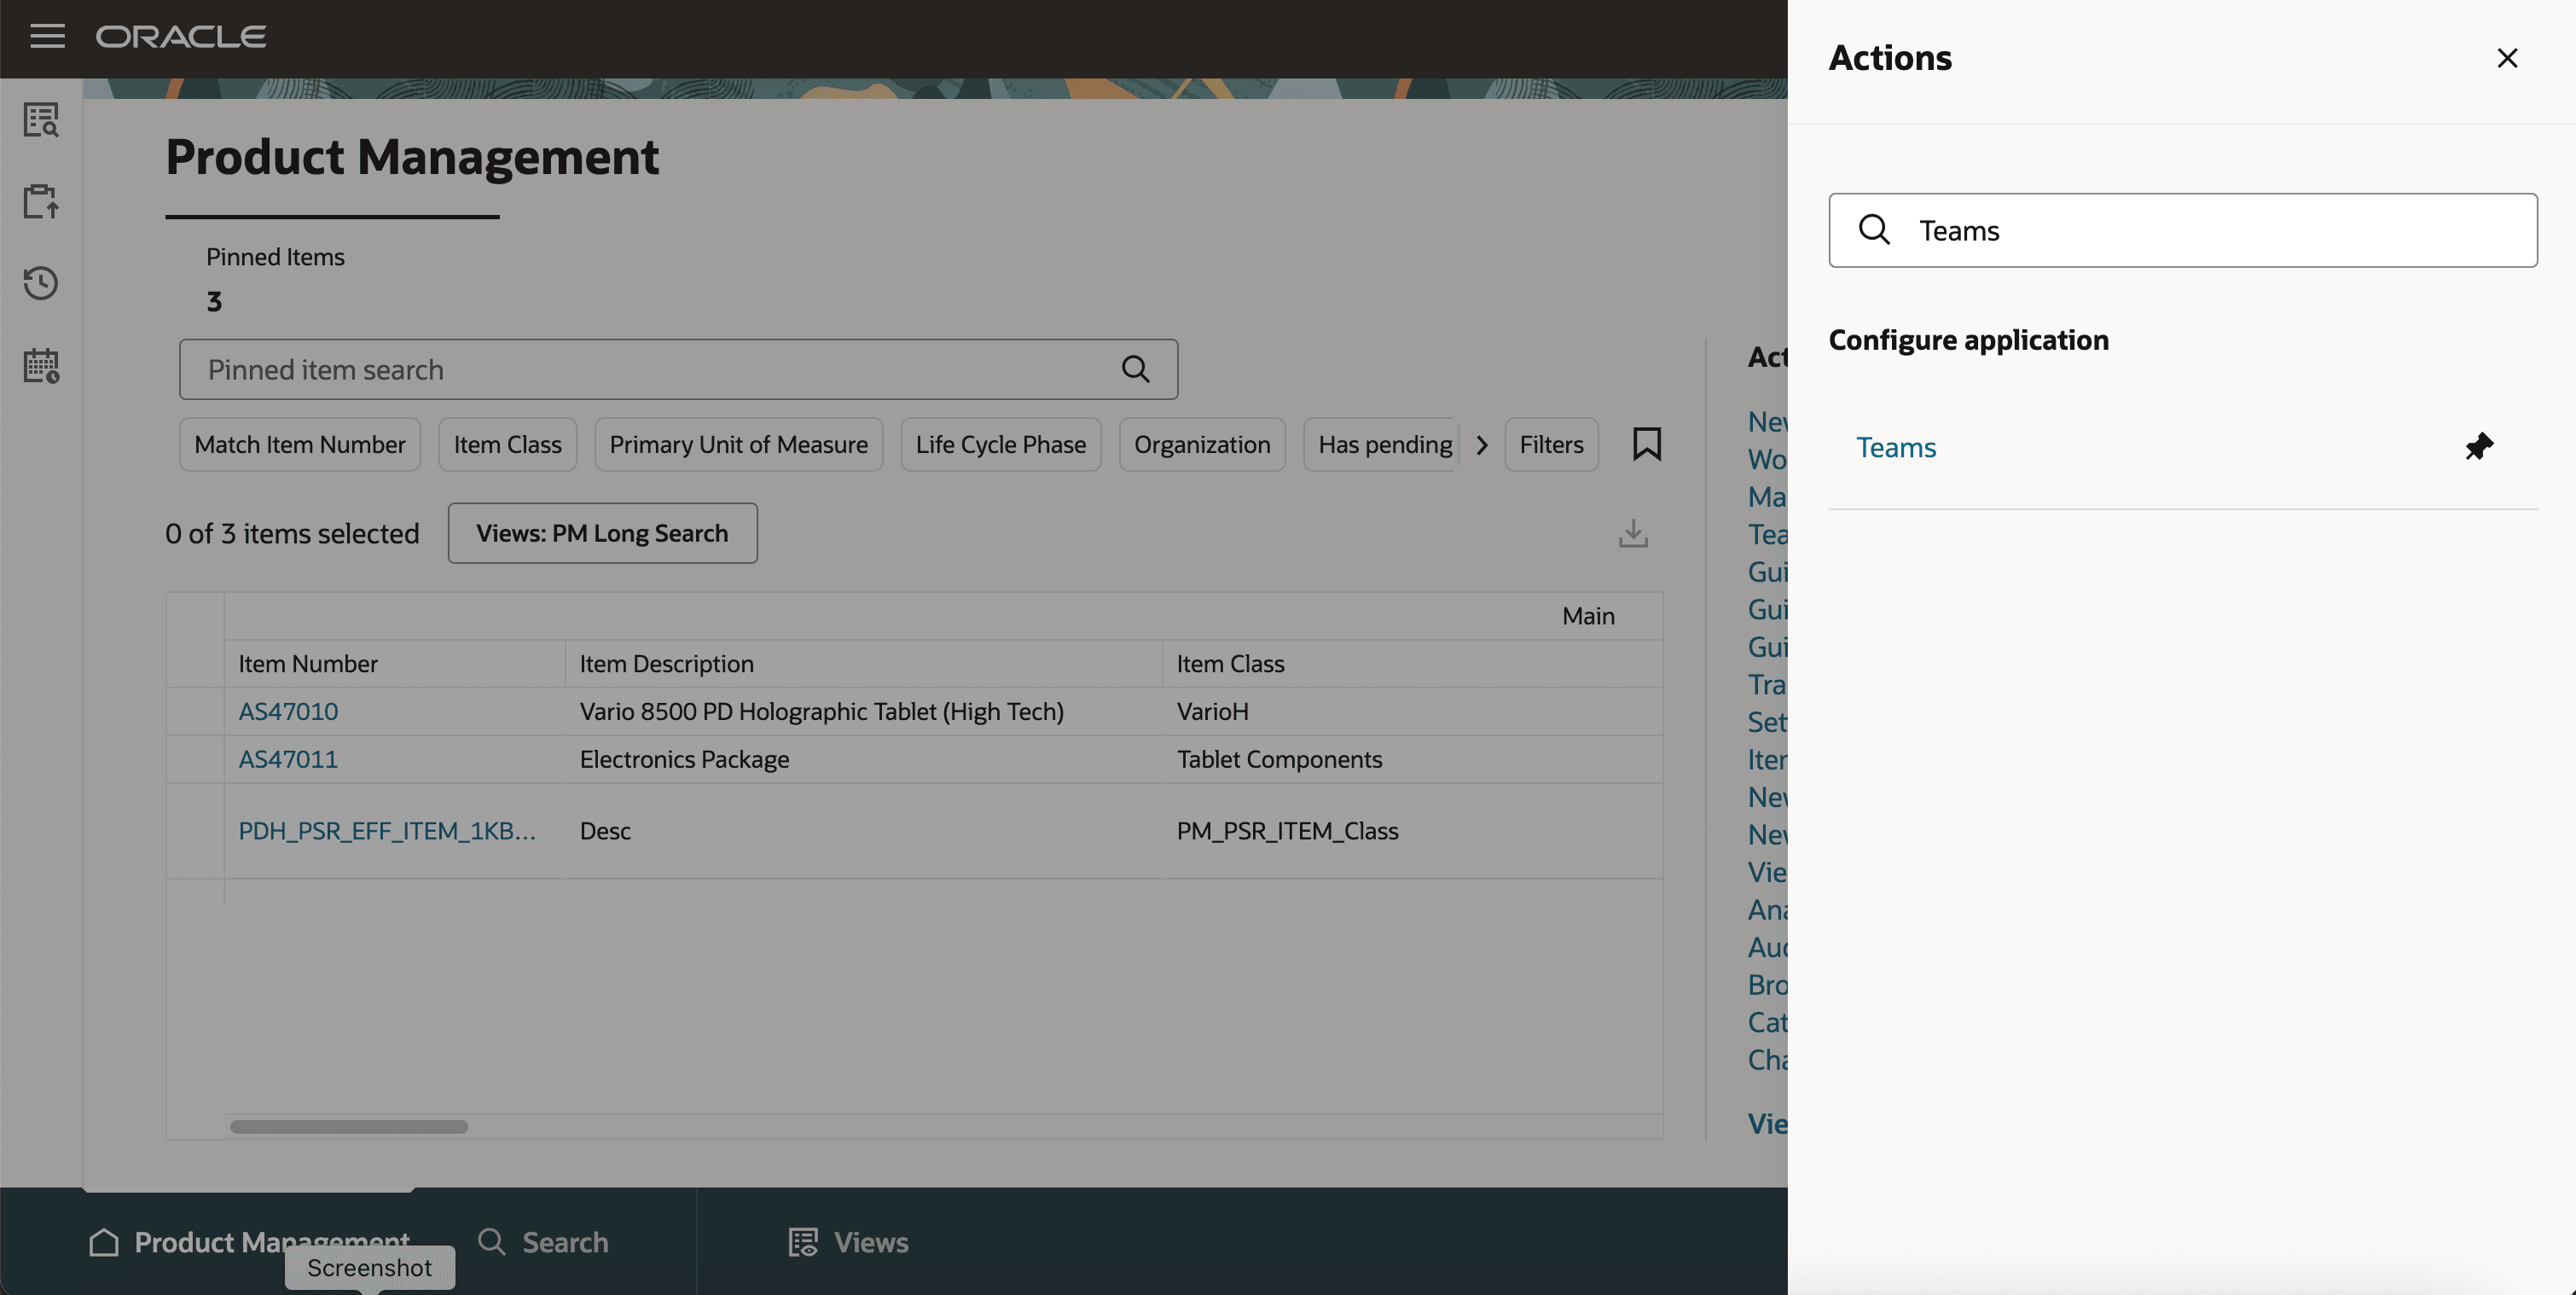Open the Organization filter chip
The height and width of the screenshot is (1295, 2576).
(x=1202, y=444)
